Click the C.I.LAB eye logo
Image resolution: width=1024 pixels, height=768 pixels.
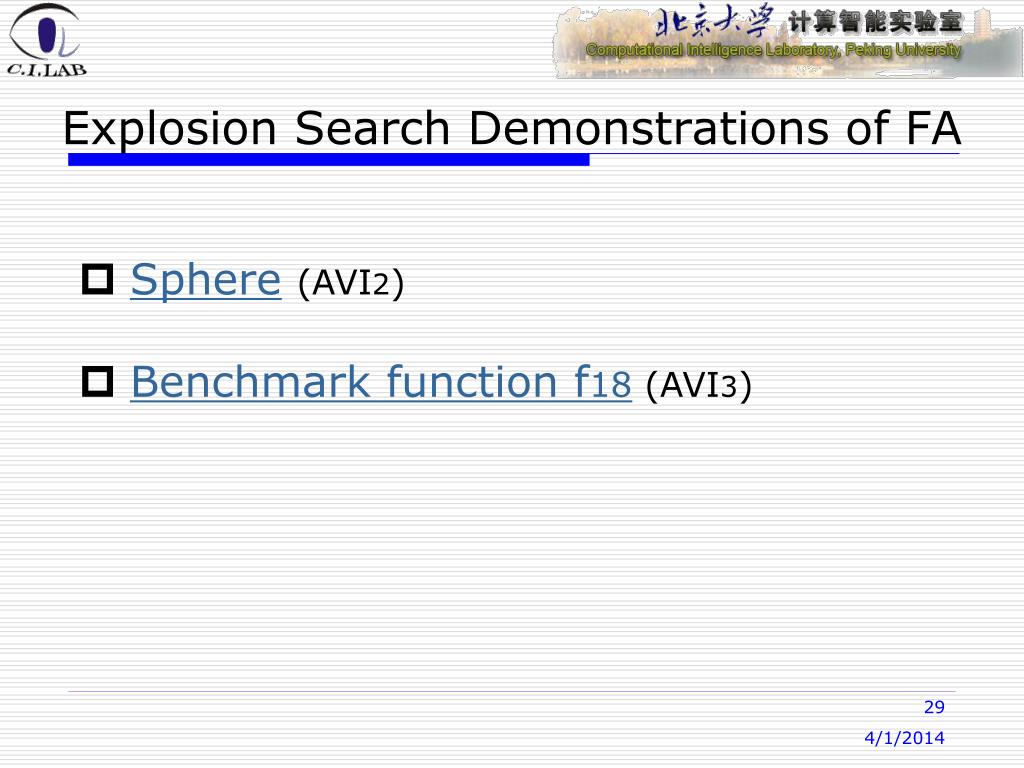tap(45, 31)
